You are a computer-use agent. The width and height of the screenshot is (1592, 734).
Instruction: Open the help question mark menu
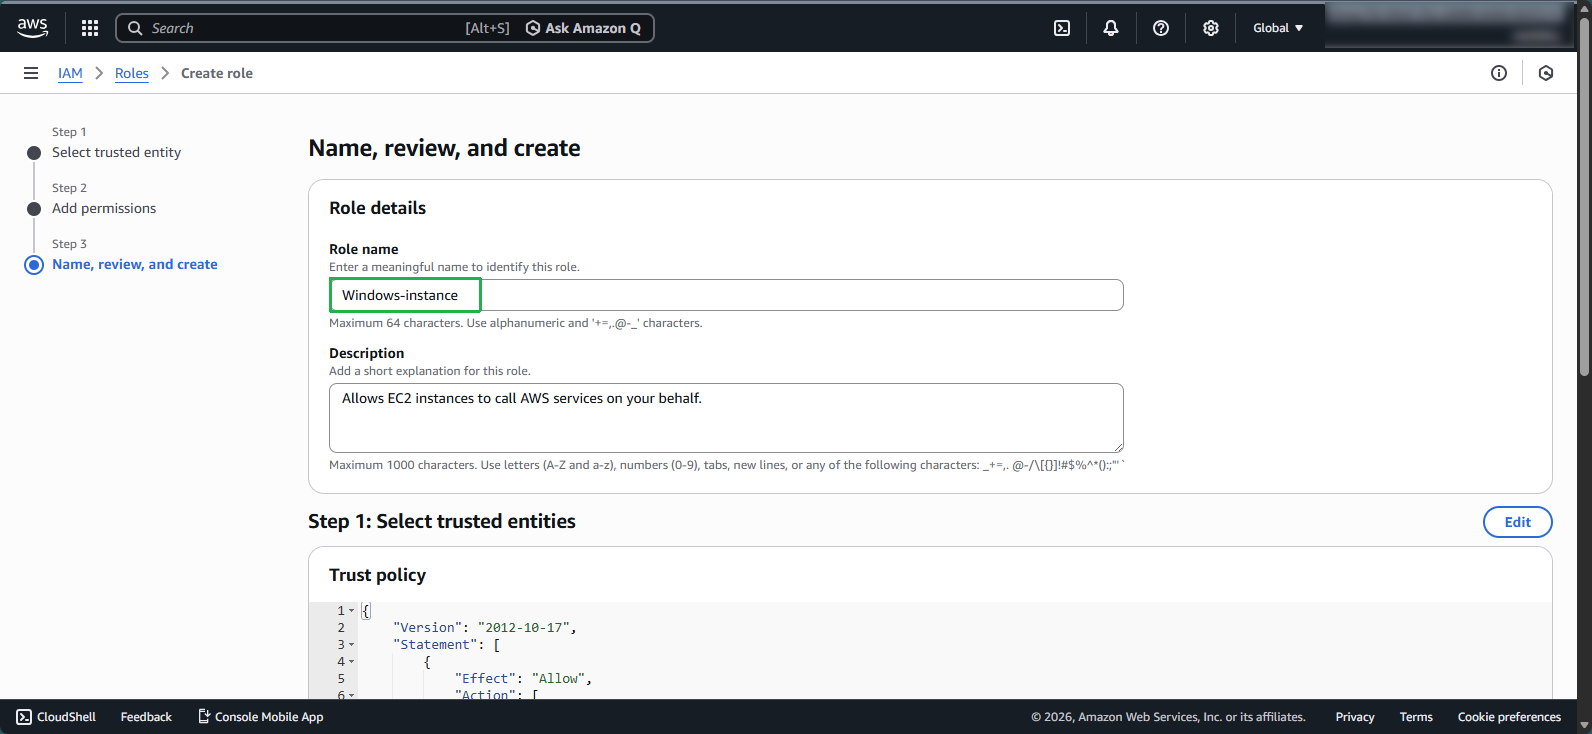(x=1160, y=28)
